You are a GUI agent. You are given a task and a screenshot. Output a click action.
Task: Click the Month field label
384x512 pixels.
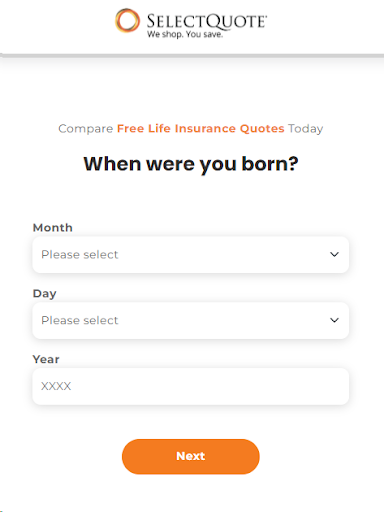[53, 228]
